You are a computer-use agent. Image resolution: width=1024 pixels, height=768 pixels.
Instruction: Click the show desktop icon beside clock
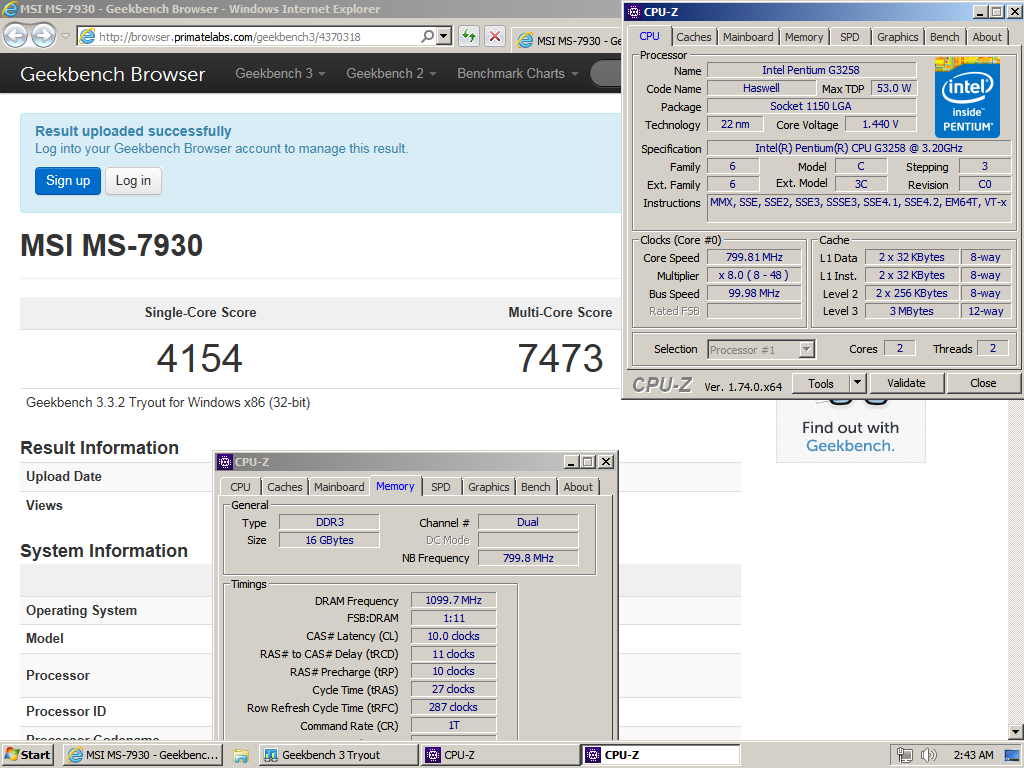[1012, 755]
